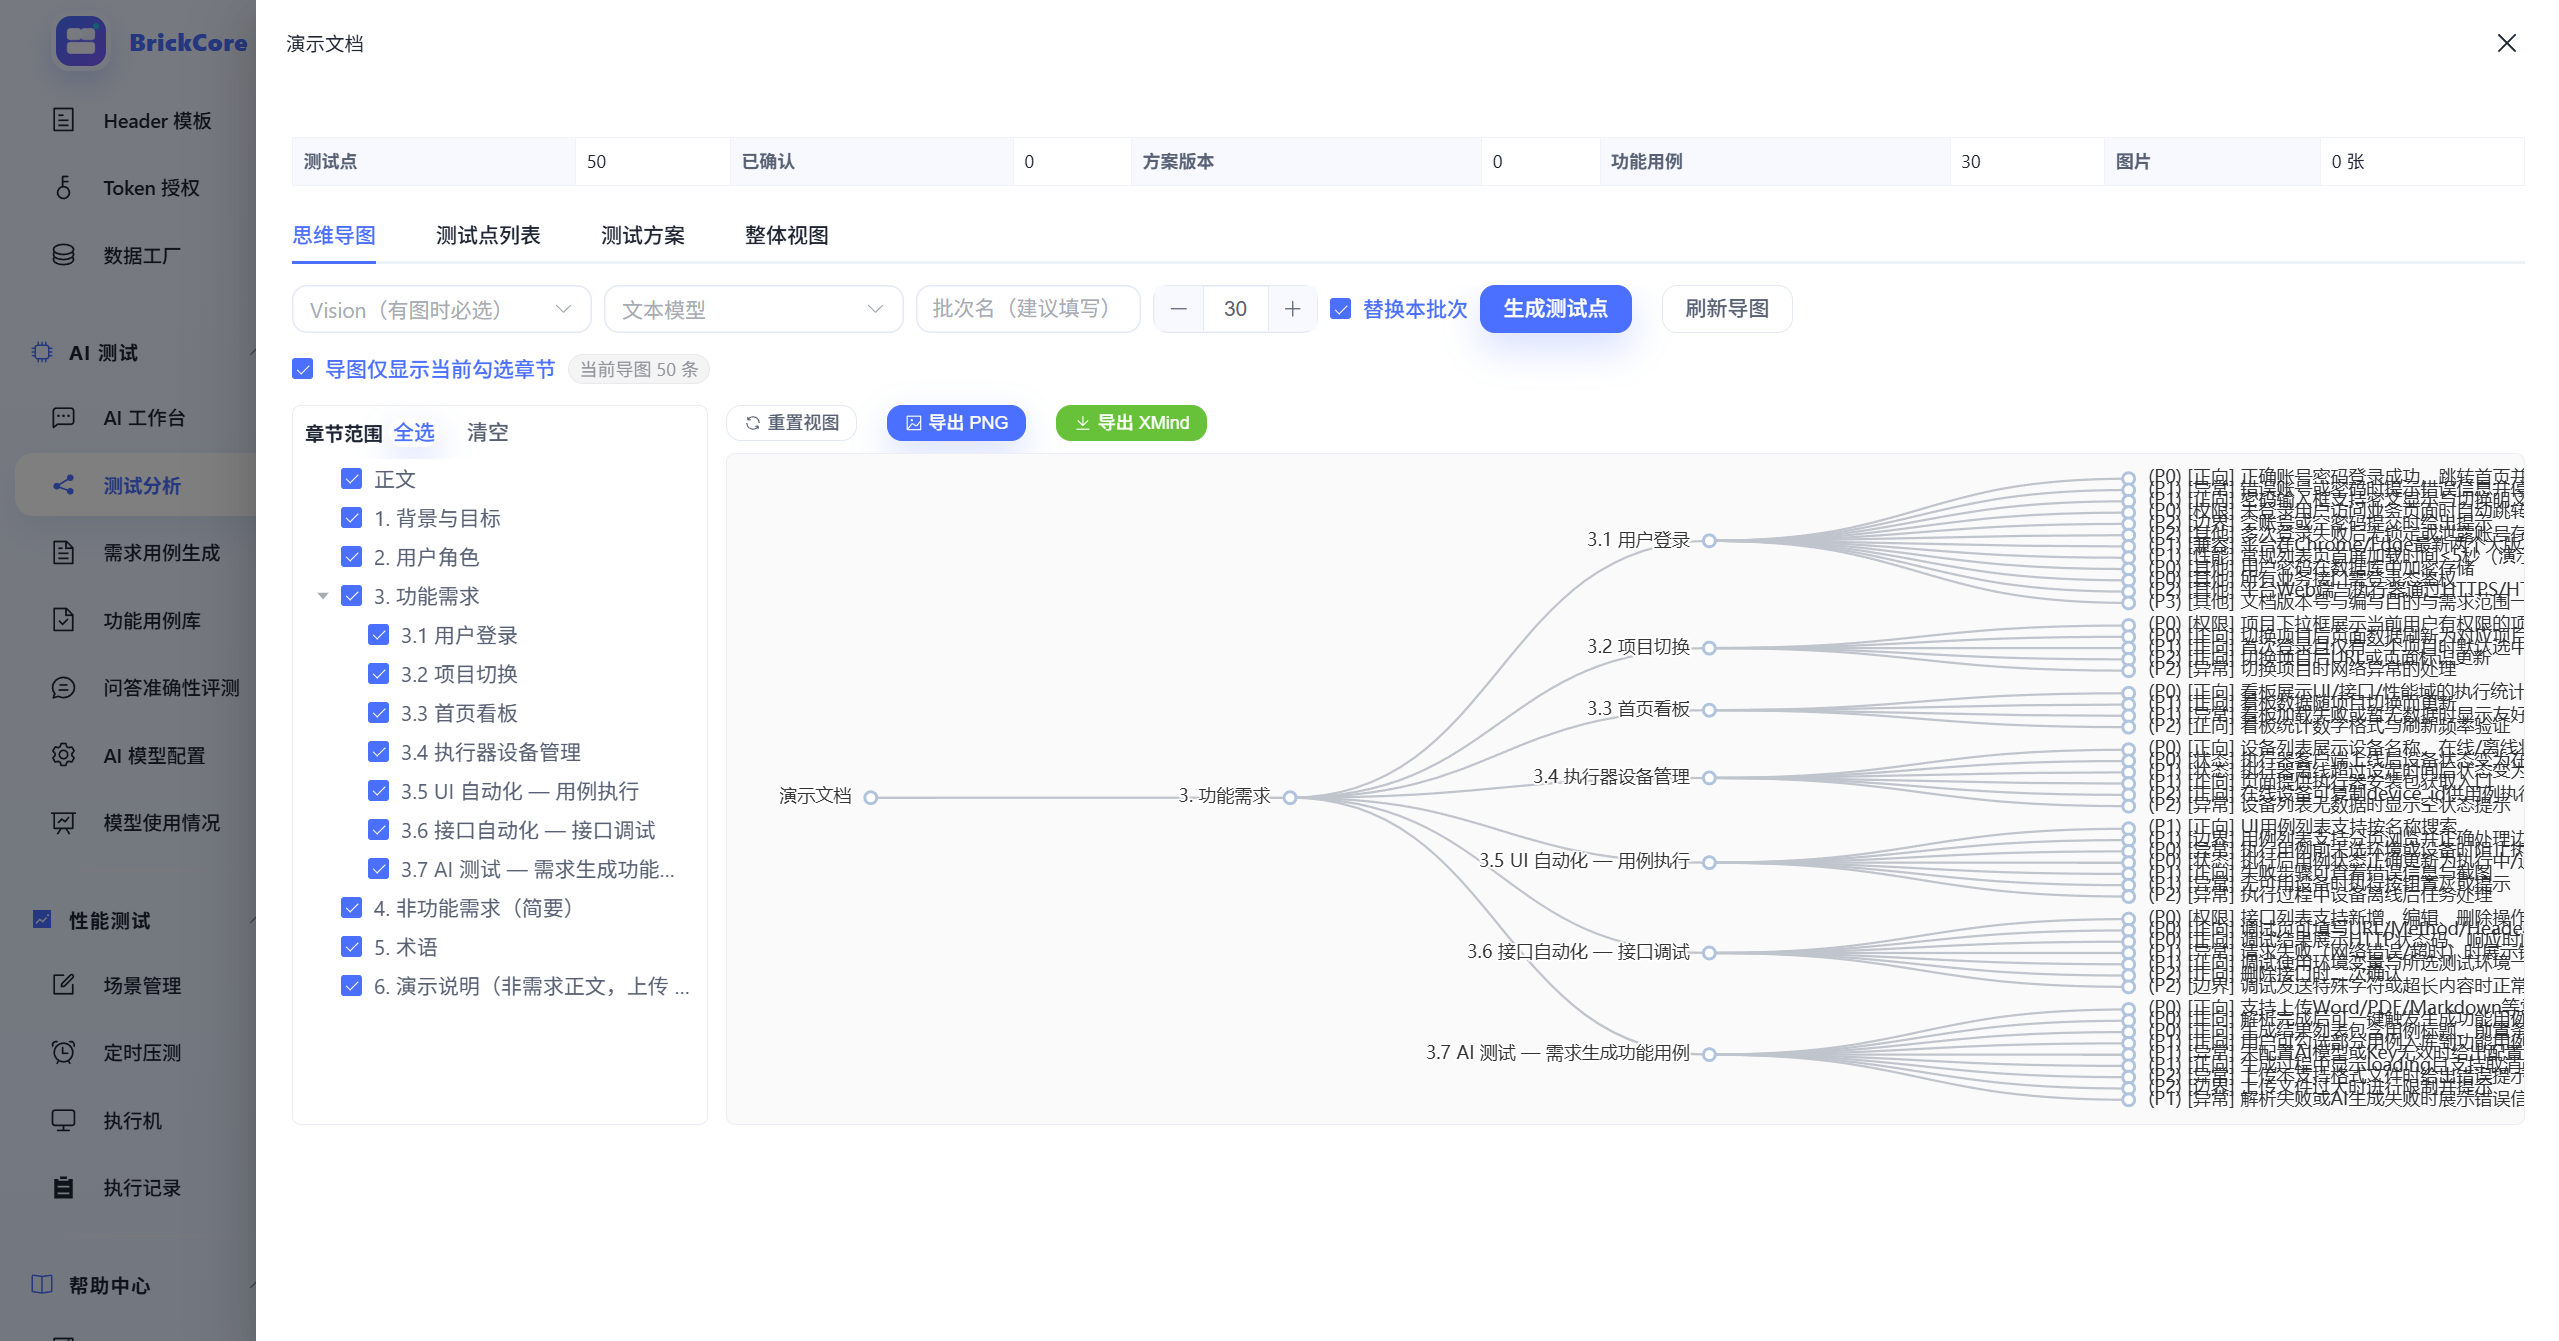This screenshot has width=2559, height=1341.
Task: Click the 性能测试 section icon
Action: tap(42, 919)
